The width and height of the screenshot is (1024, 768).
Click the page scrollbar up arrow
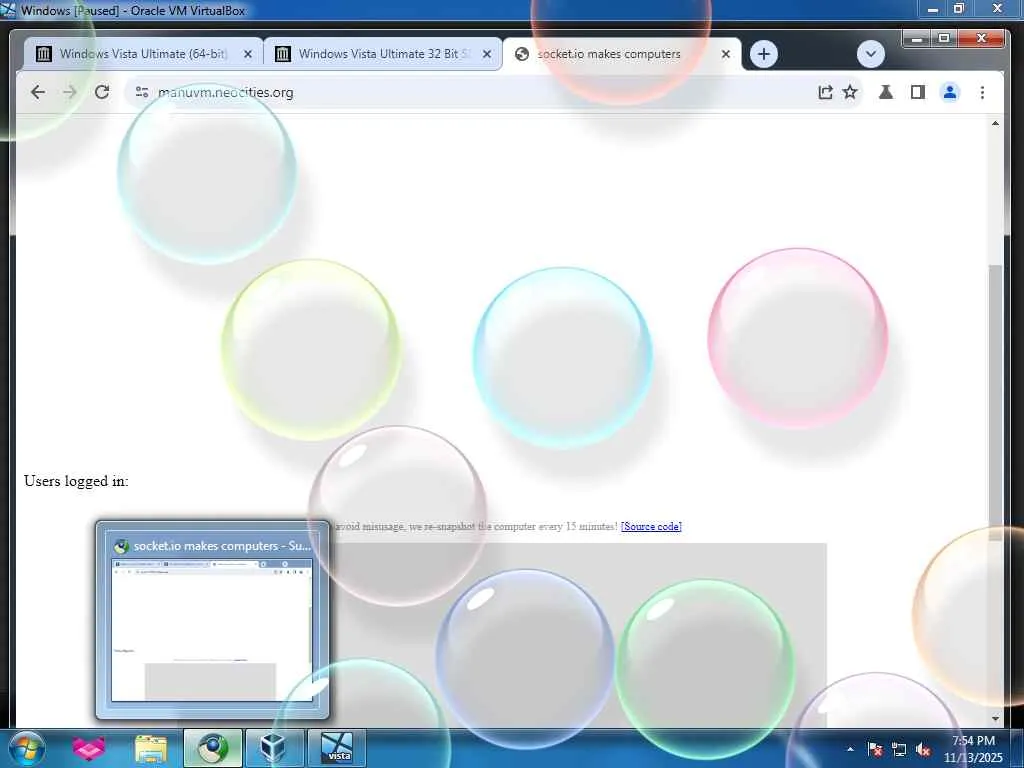995,123
